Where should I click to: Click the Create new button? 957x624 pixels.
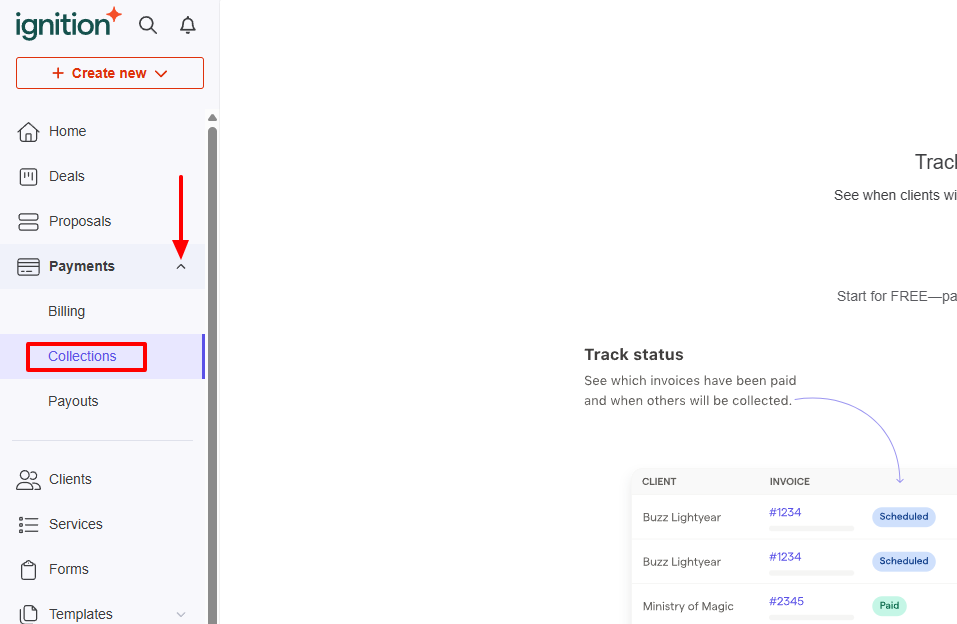[x=109, y=73]
